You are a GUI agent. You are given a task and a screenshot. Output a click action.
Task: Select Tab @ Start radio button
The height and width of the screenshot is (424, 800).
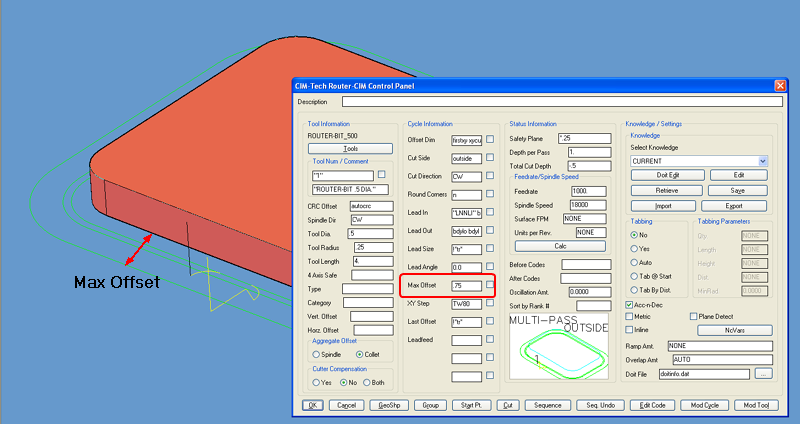[x=634, y=277]
